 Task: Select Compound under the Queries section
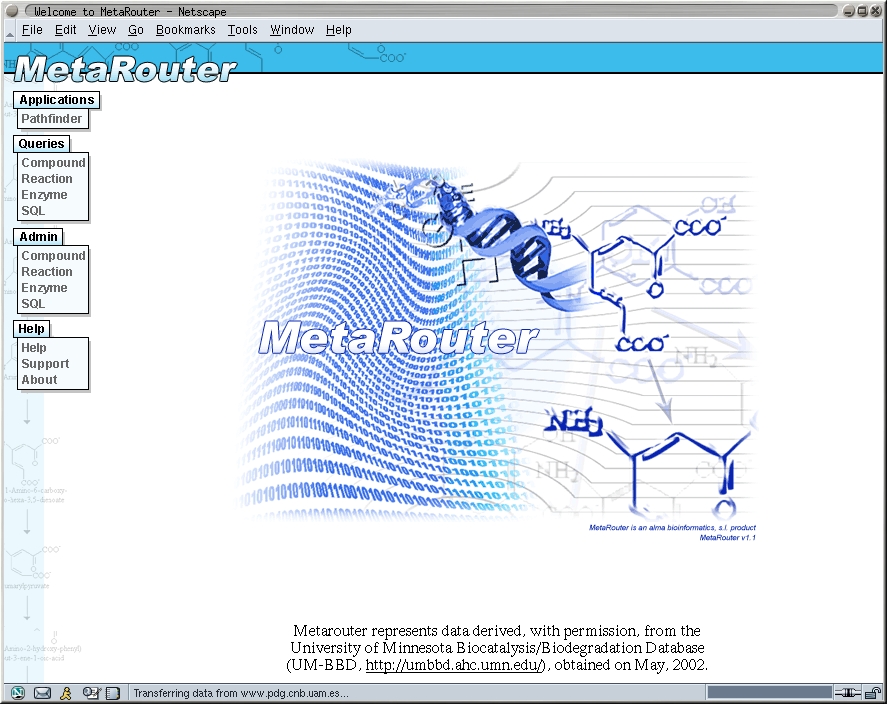[x=53, y=163]
